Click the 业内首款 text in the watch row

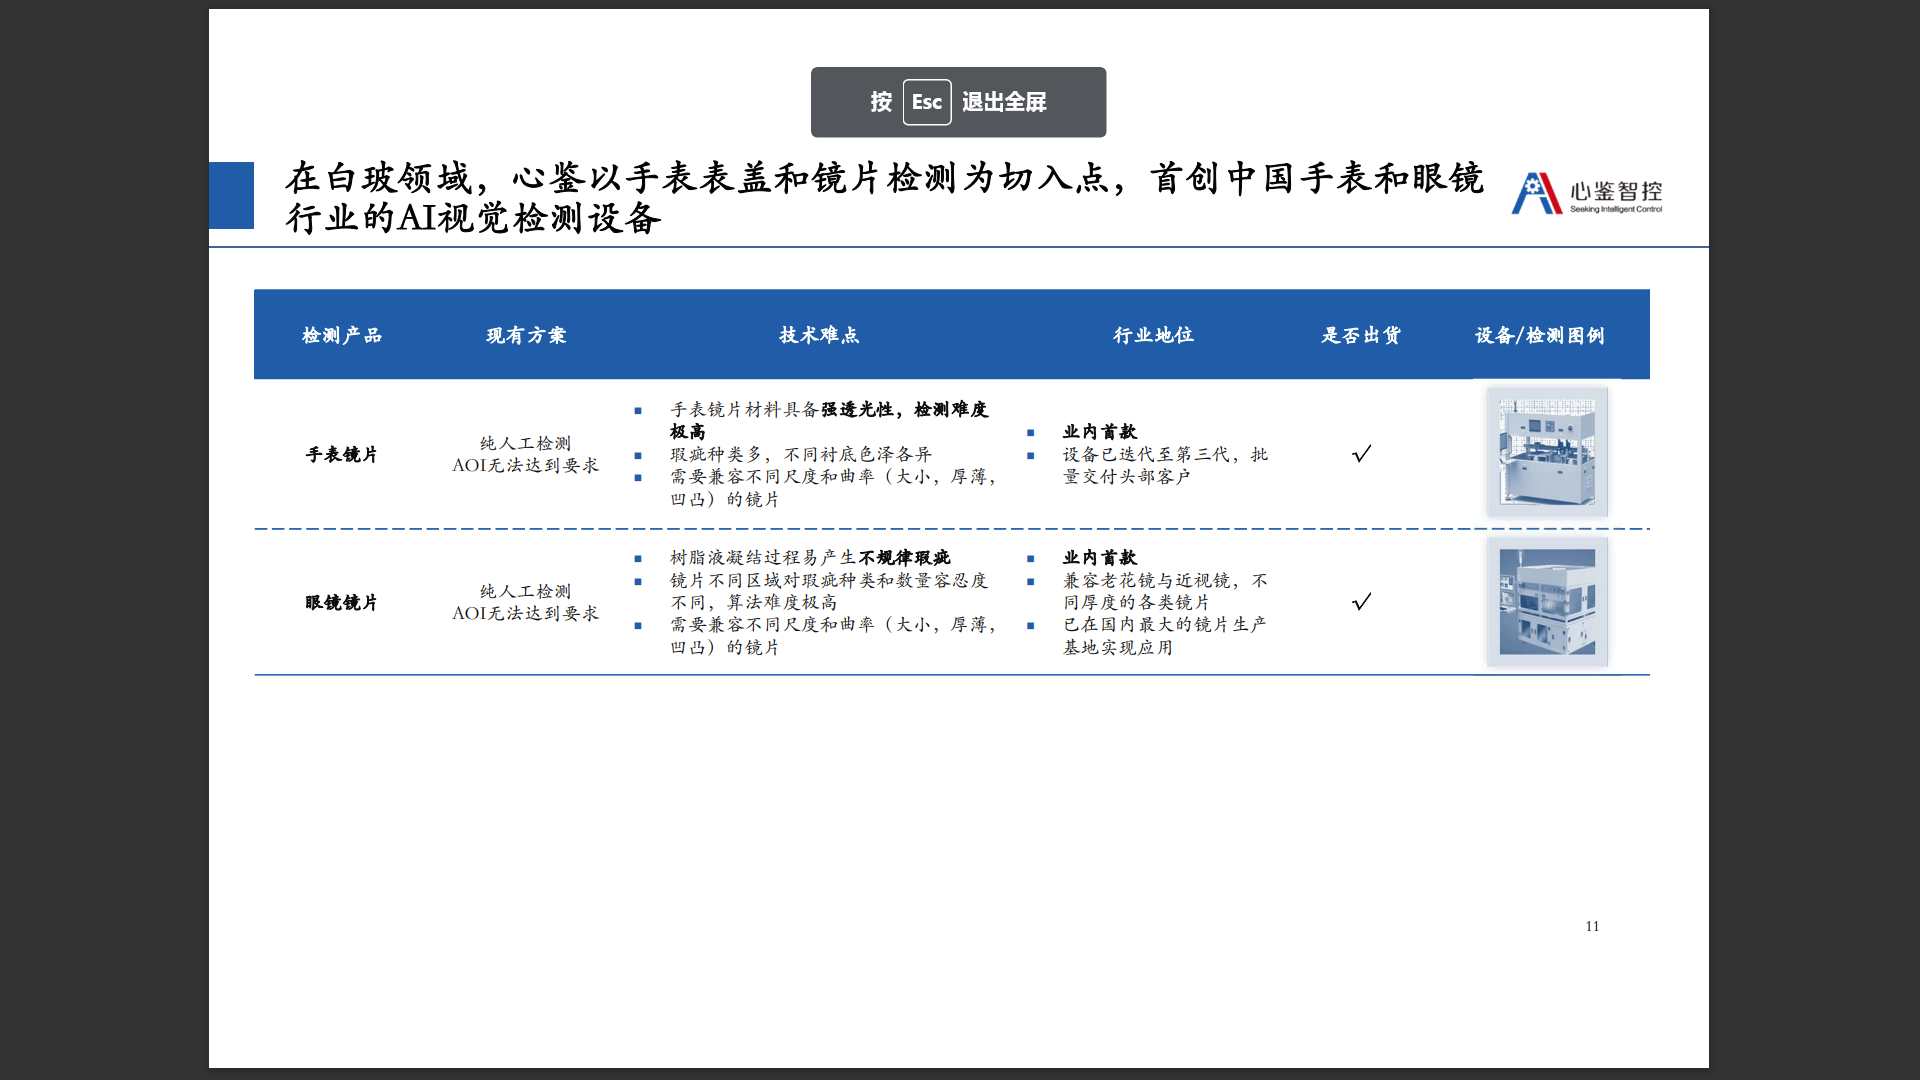click(1099, 432)
